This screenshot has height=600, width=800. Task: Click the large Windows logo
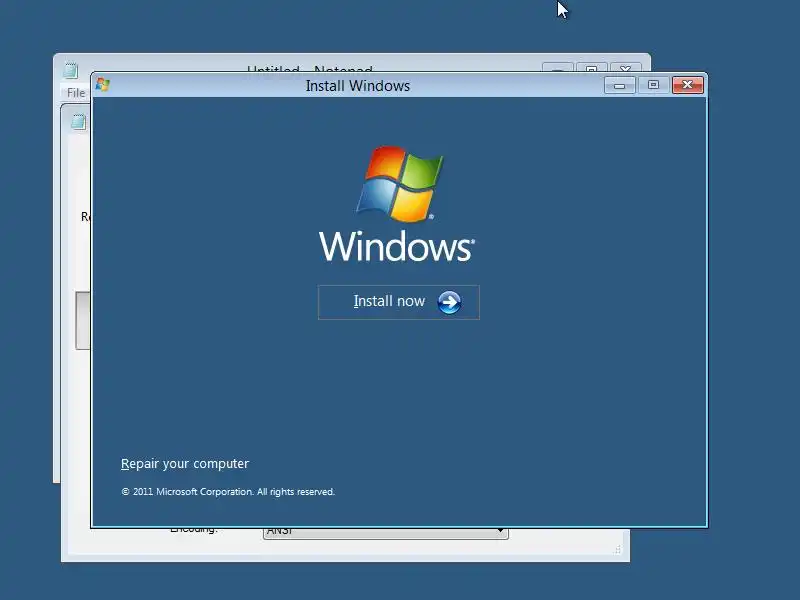pos(400,184)
